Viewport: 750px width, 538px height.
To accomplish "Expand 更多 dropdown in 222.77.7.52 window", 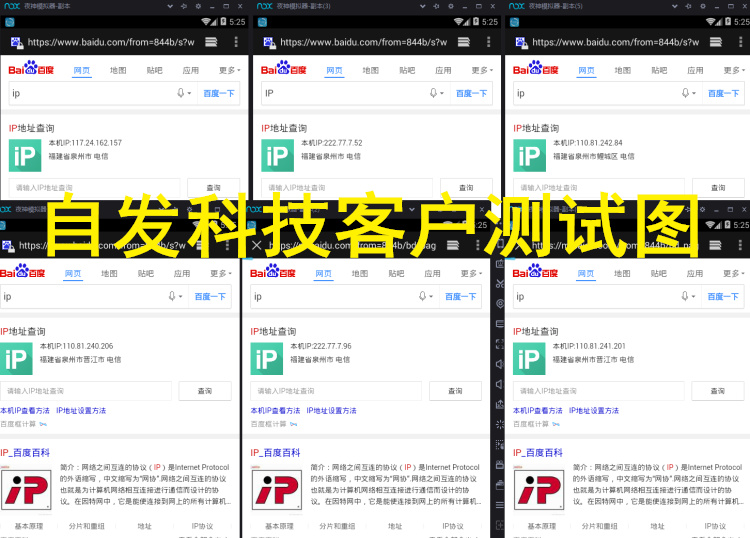I will pyautogui.click(x=482, y=70).
